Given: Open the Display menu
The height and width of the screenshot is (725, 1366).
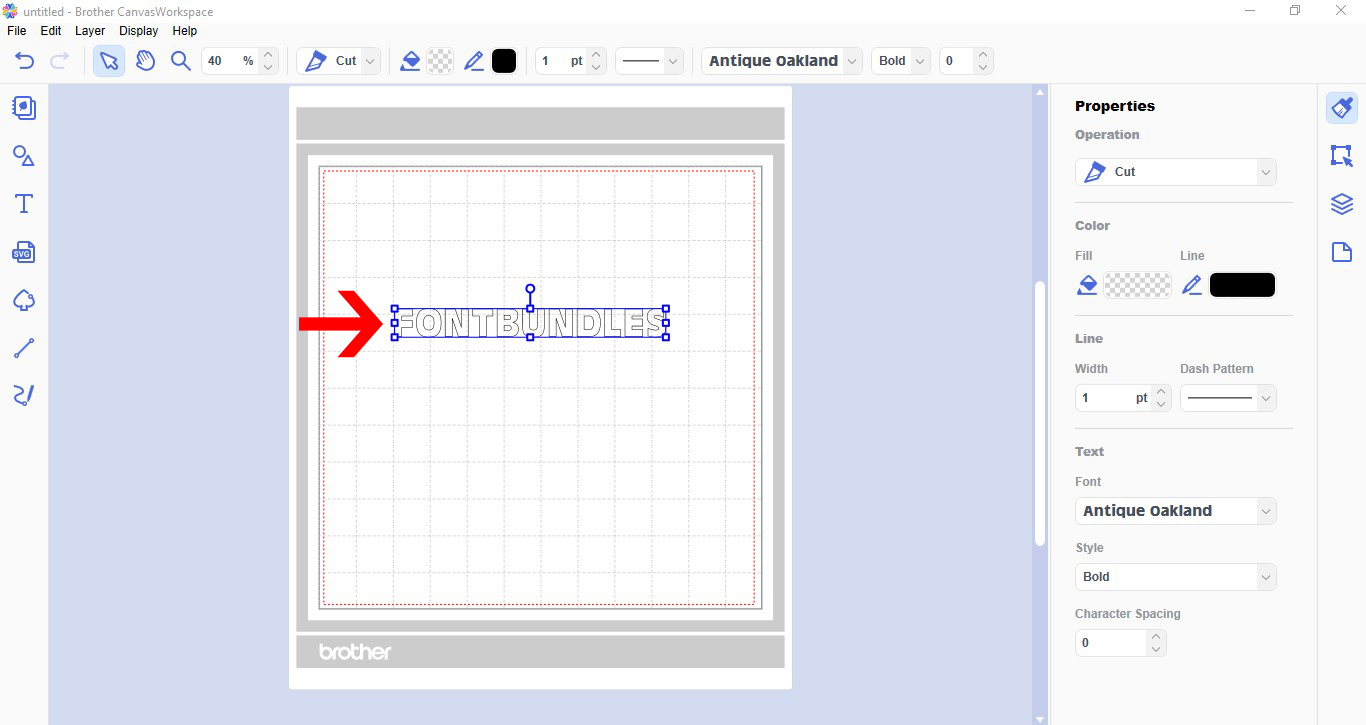Looking at the screenshot, I should pyautogui.click(x=139, y=31).
